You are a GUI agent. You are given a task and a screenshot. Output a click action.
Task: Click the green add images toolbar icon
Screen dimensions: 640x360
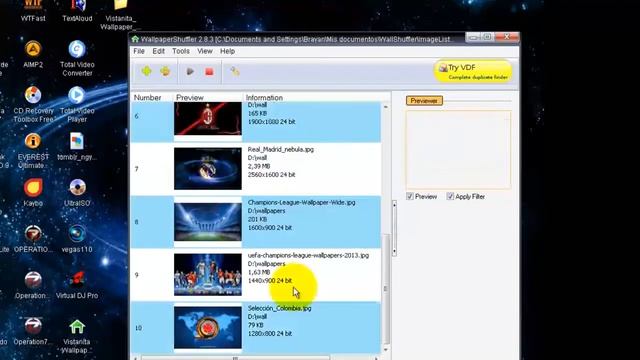[147, 71]
